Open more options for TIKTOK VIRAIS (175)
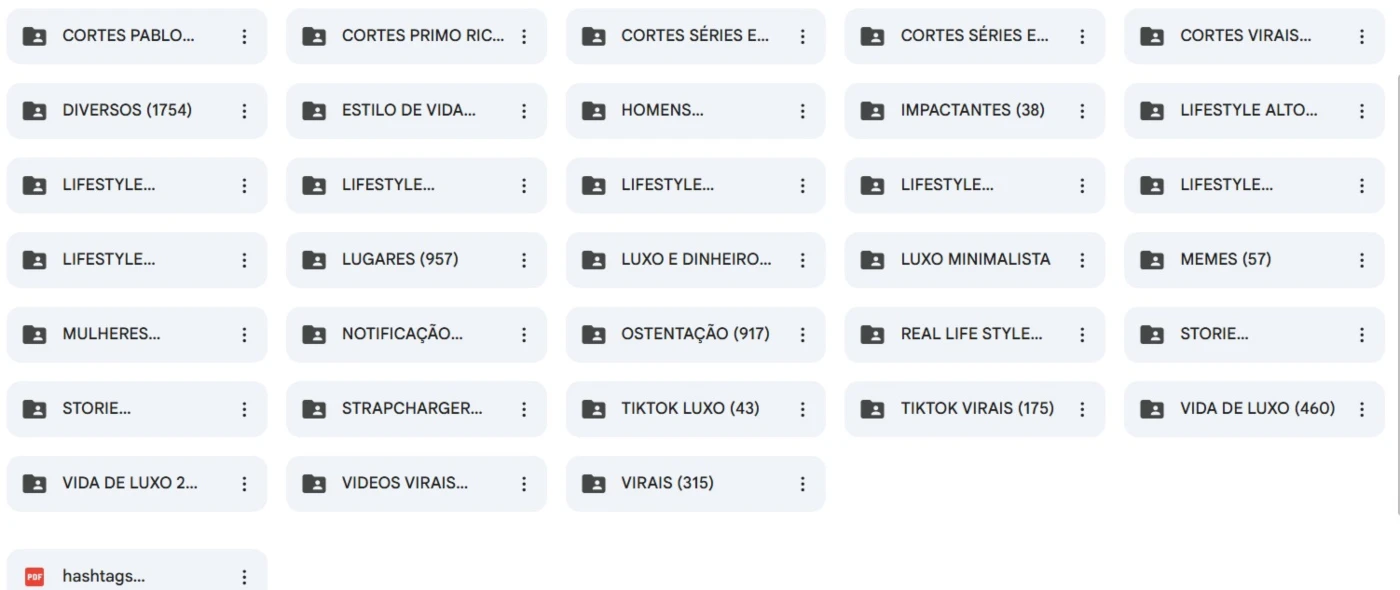This screenshot has height=590, width=1400. click(1081, 409)
